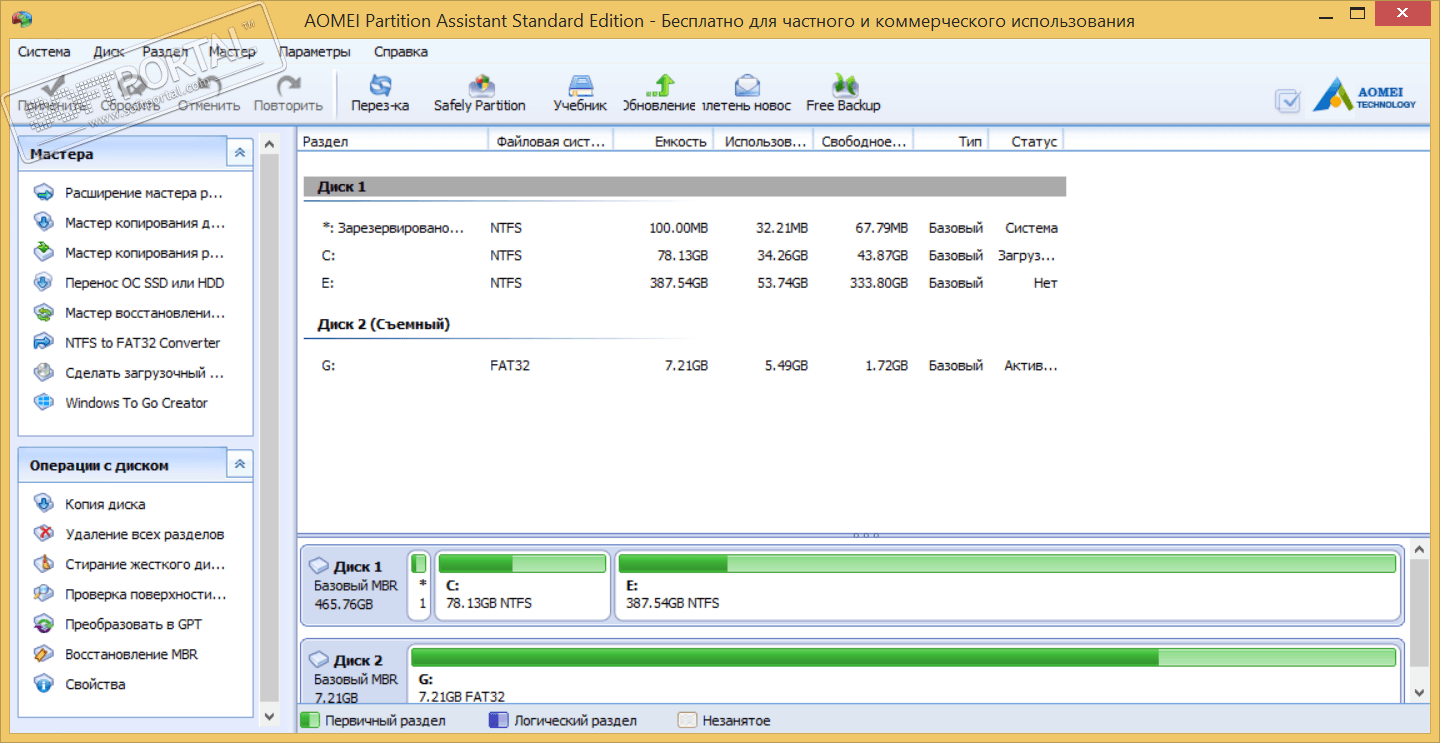
Task: Select the E: partition row in list
Action: [684, 283]
